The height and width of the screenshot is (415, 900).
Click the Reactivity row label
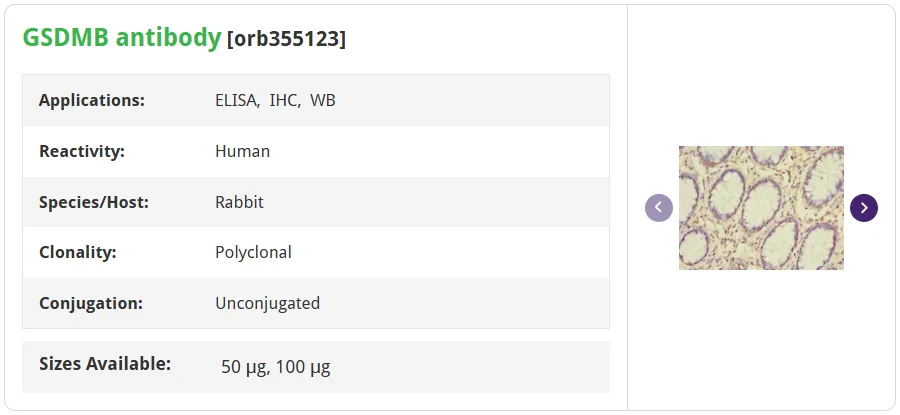[82, 152]
